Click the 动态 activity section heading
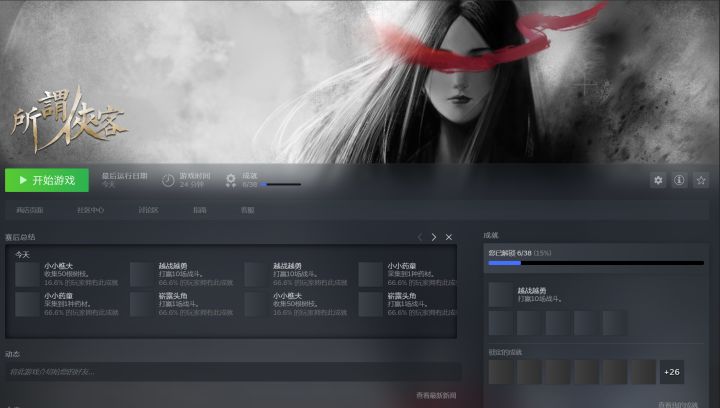Image resolution: width=720 pixels, height=408 pixels. coord(12,354)
